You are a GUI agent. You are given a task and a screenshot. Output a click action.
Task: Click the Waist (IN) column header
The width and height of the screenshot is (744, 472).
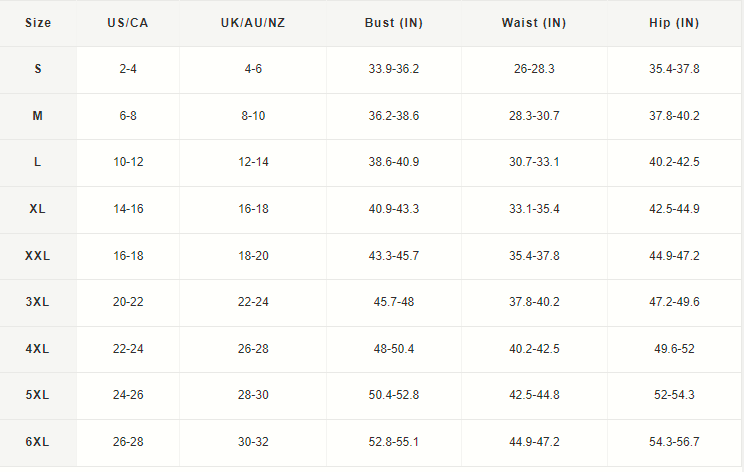(534, 23)
